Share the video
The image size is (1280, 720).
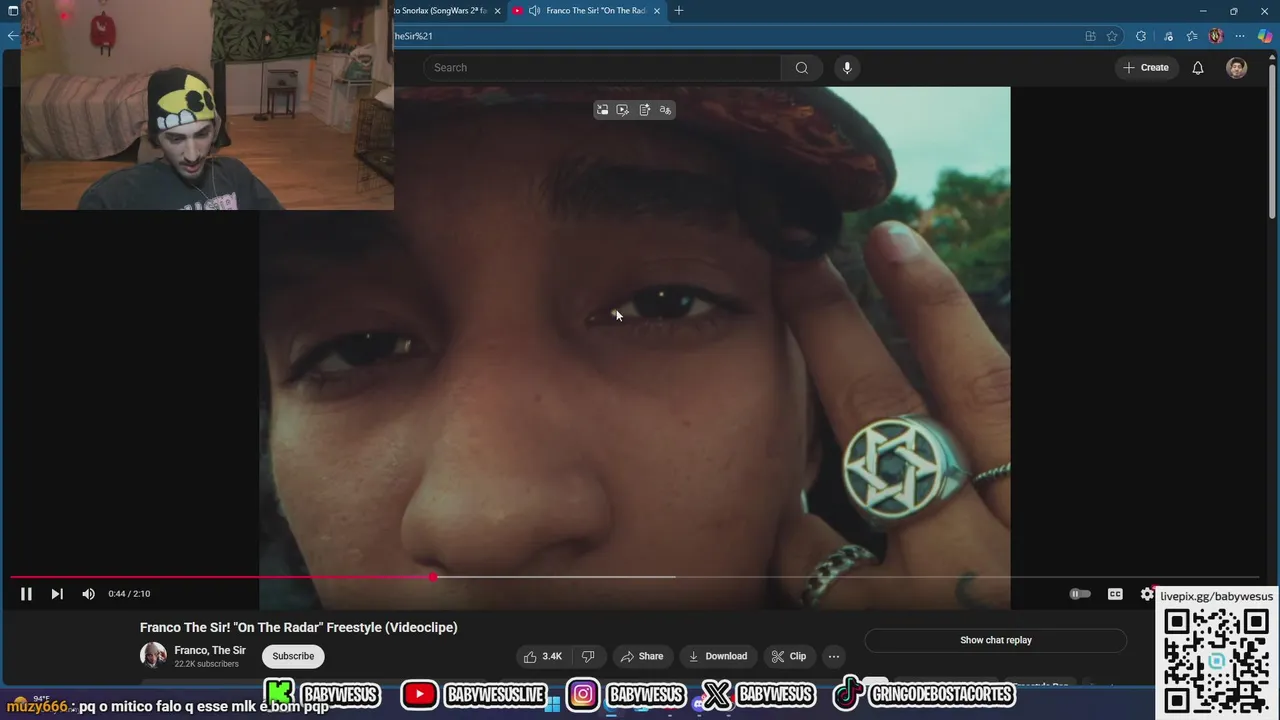tap(641, 656)
